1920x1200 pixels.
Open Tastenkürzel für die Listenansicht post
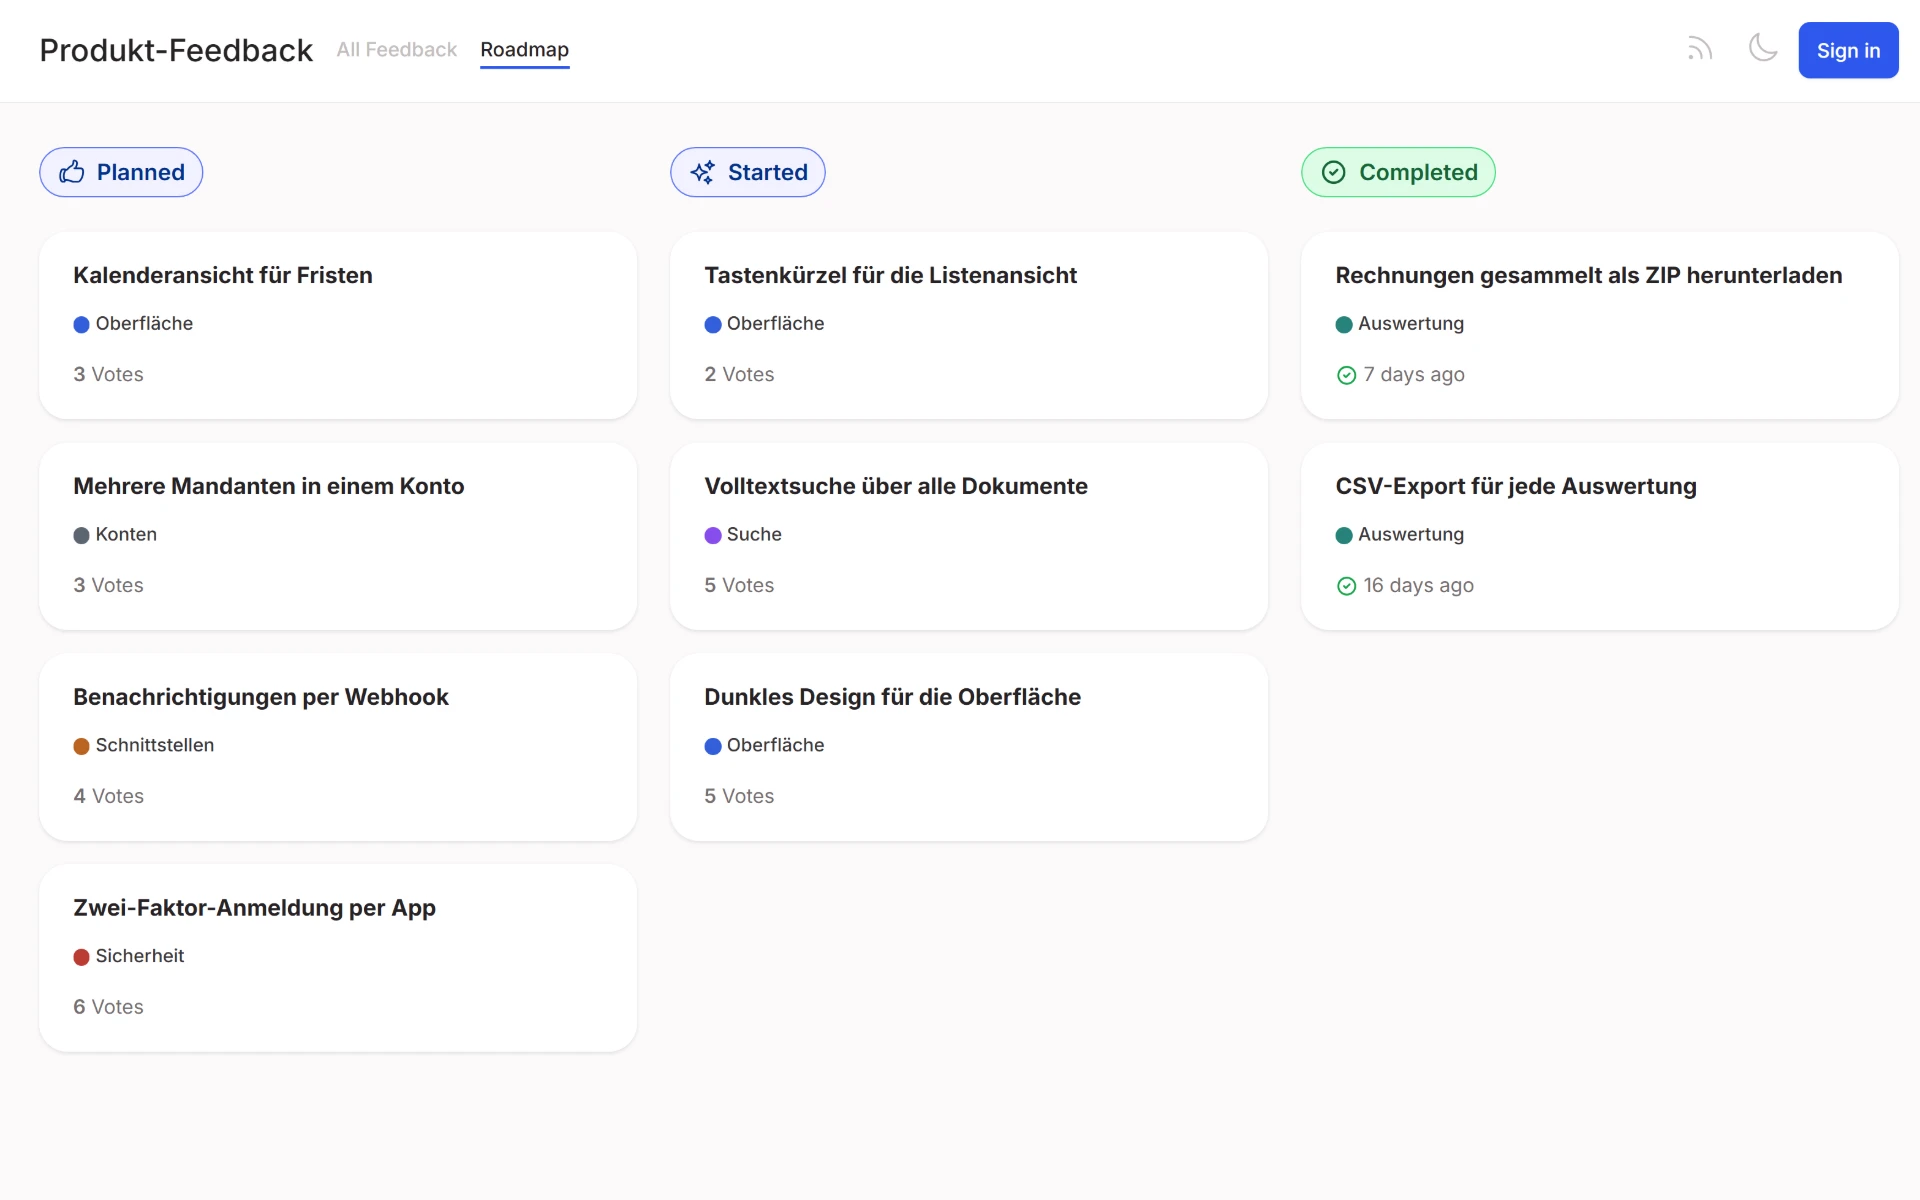tap(969, 326)
